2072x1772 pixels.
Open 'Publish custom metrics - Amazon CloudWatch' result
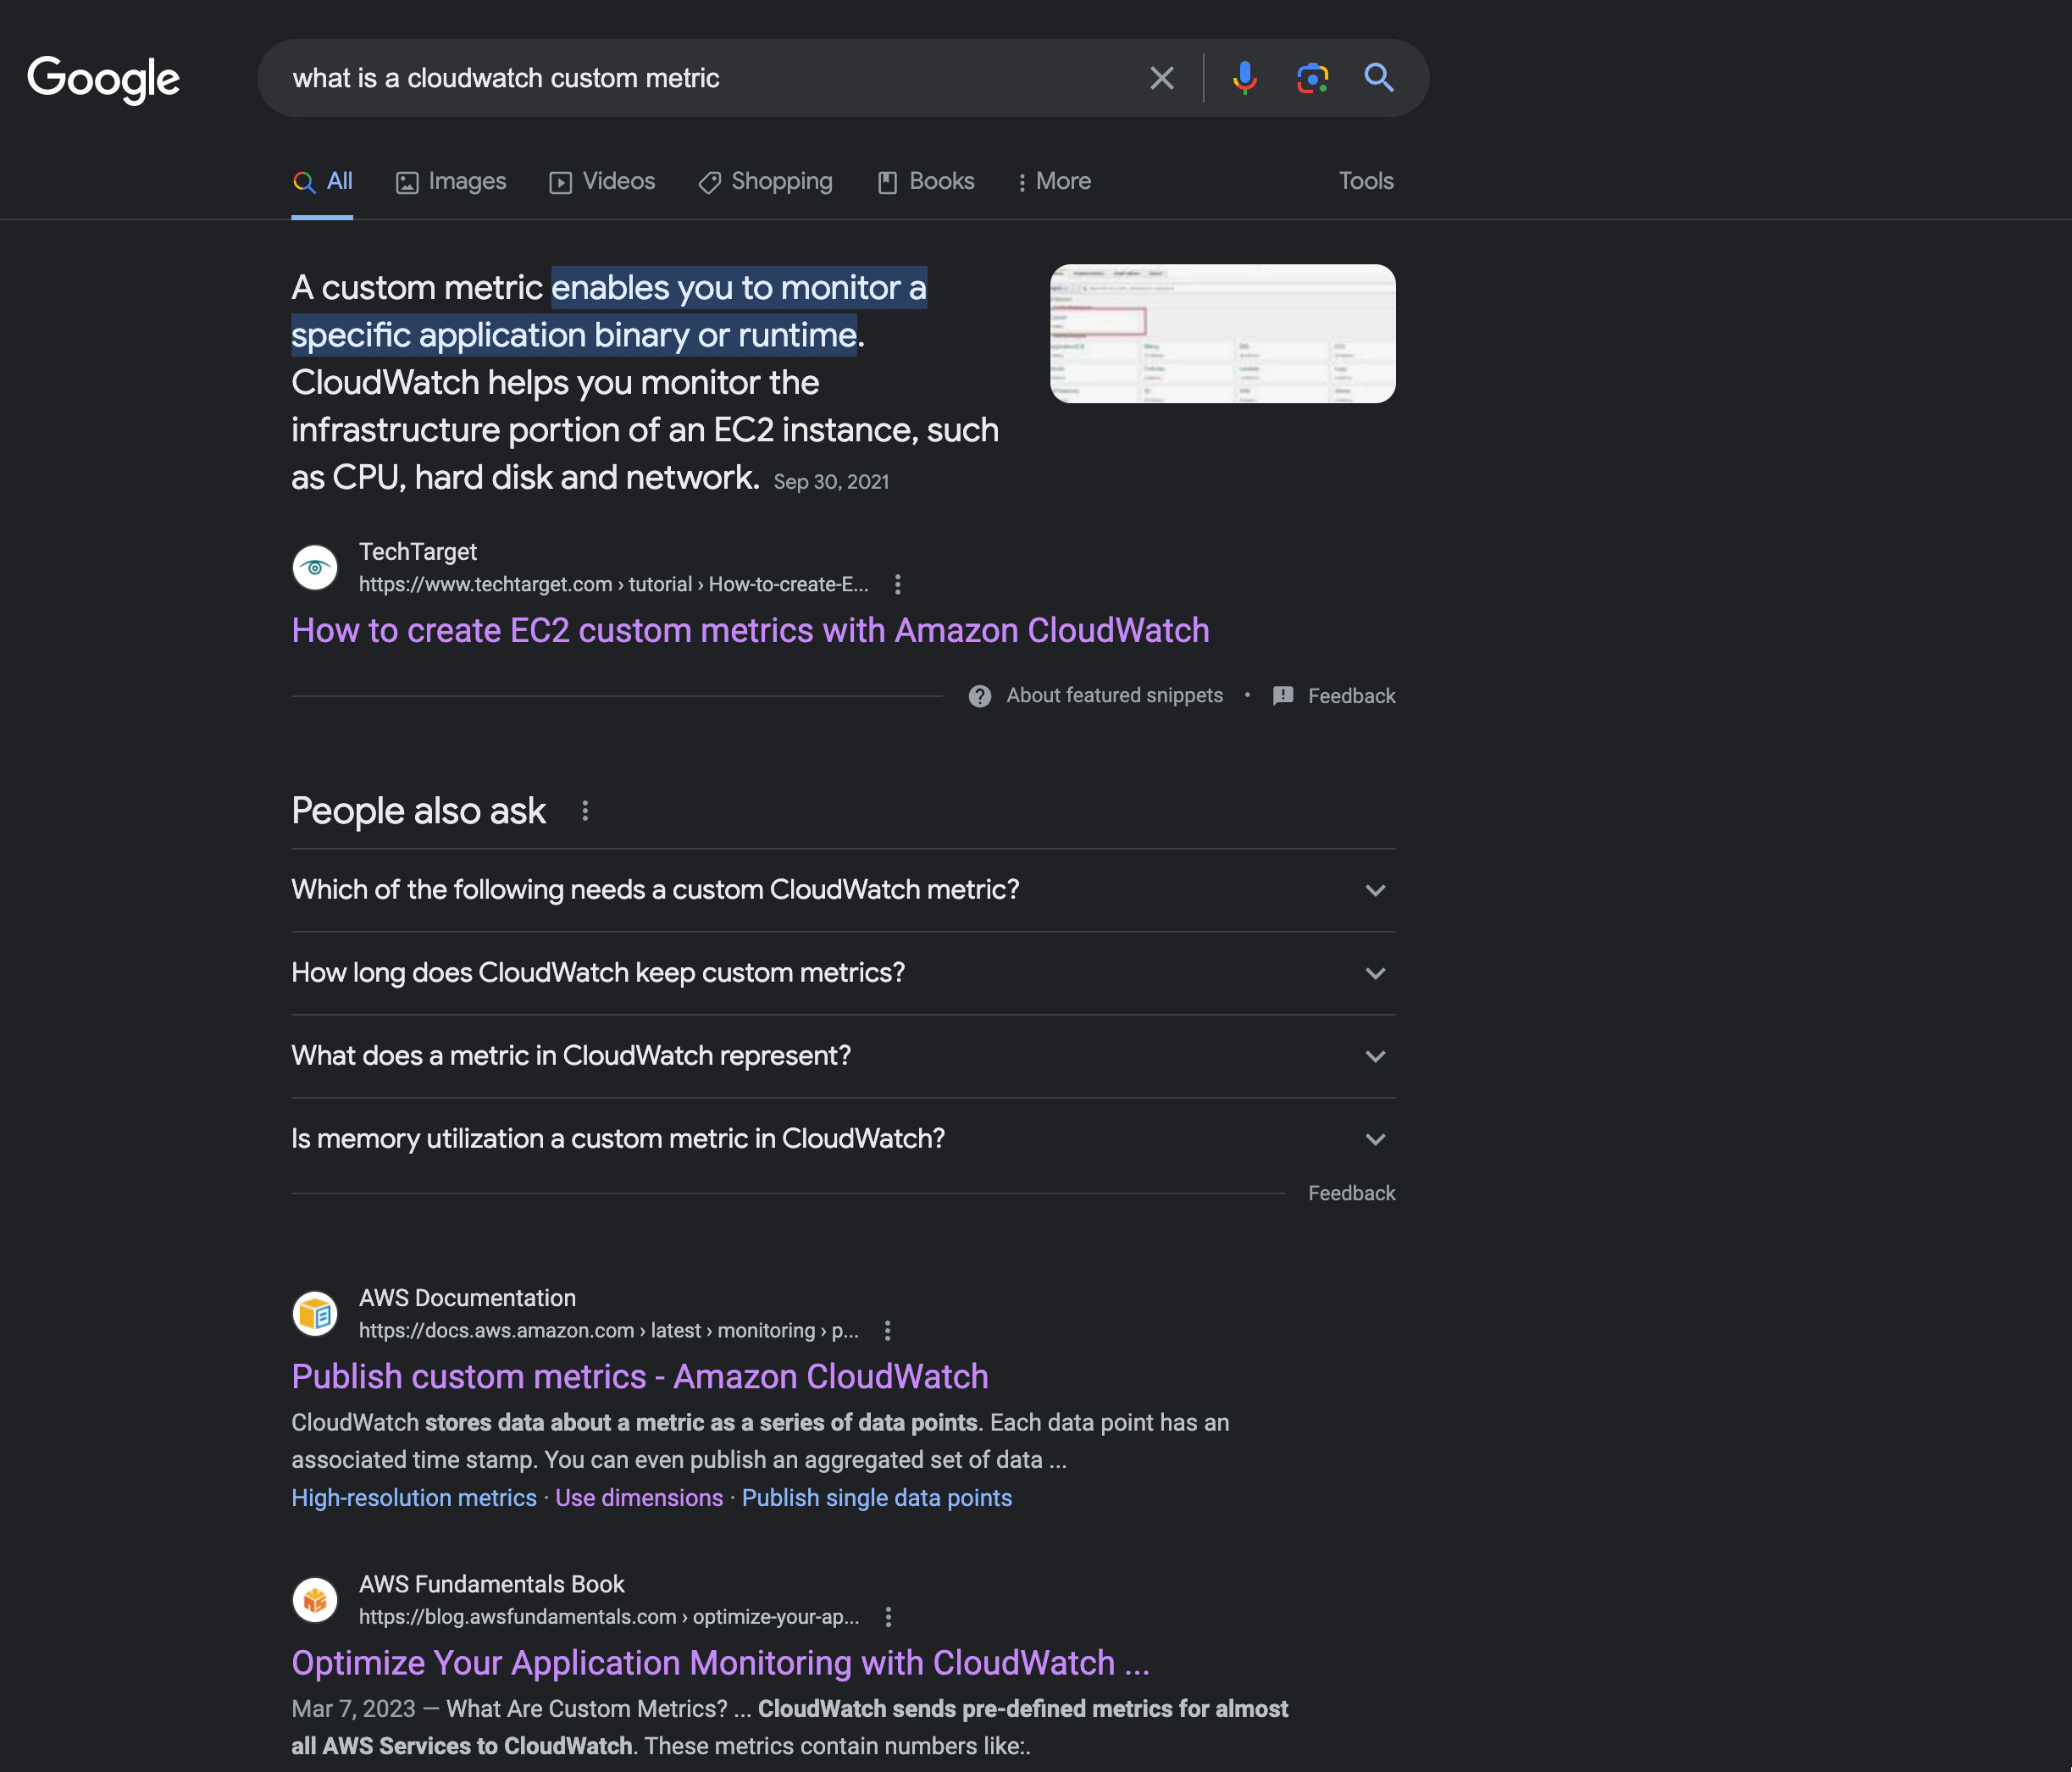pos(640,1377)
